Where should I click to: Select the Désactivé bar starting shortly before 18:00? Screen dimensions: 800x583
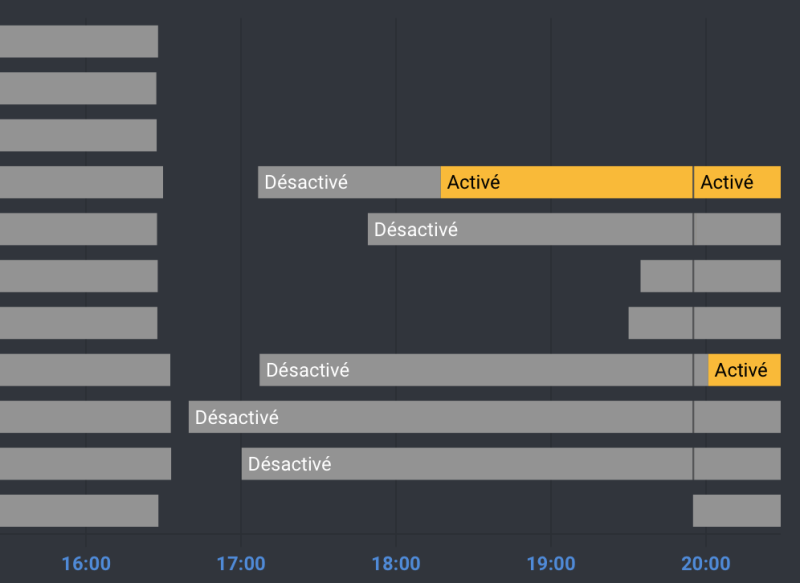pos(530,229)
